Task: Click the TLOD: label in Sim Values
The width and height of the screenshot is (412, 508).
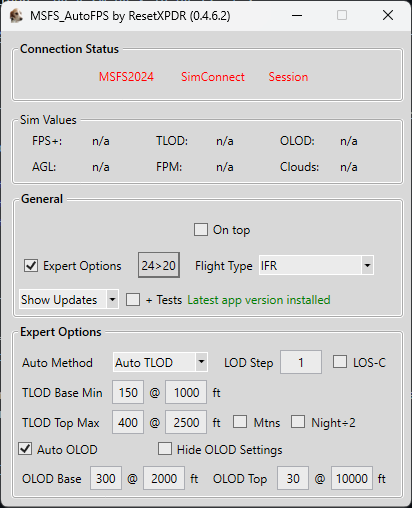Action: [x=172, y=141]
